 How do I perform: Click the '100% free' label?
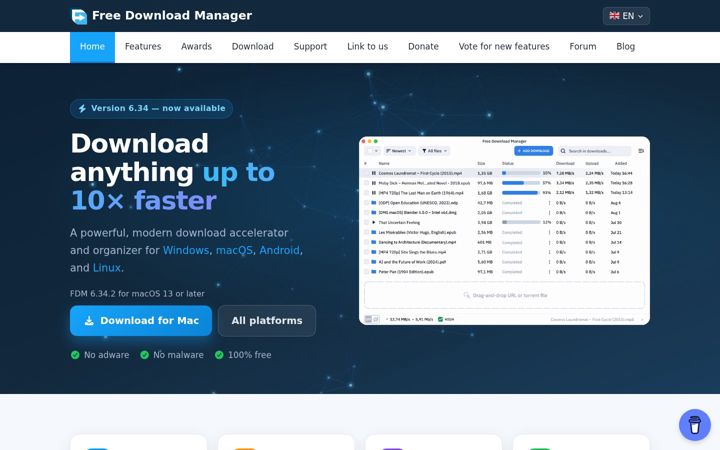pos(249,355)
